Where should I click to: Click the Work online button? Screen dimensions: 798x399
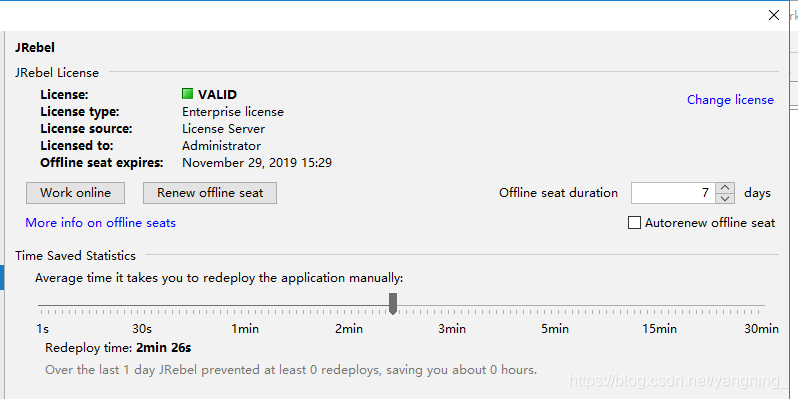tap(75, 193)
